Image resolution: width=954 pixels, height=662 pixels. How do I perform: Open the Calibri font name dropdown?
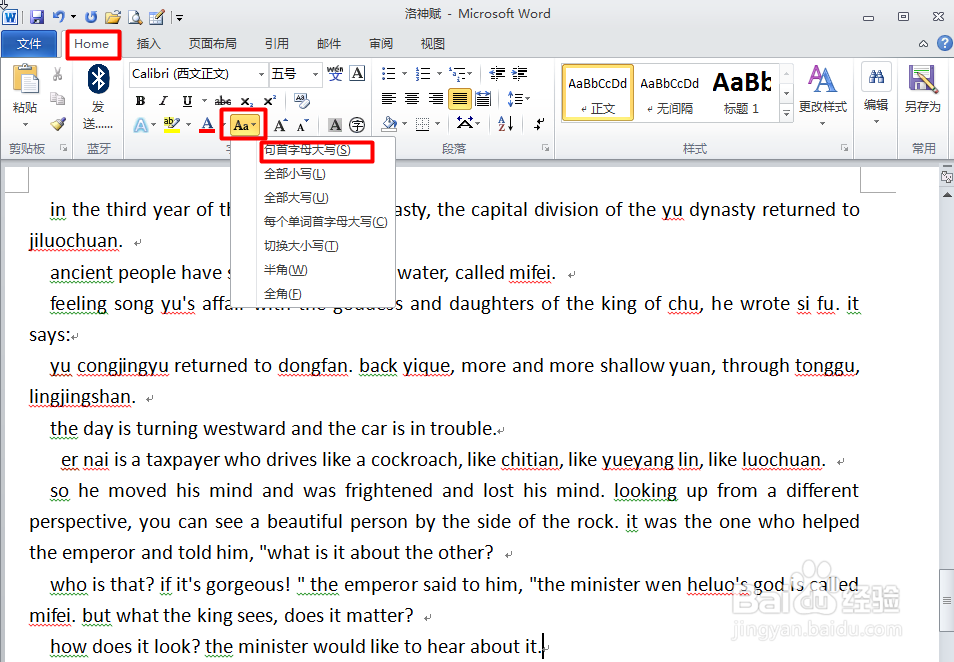click(x=261, y=74)
